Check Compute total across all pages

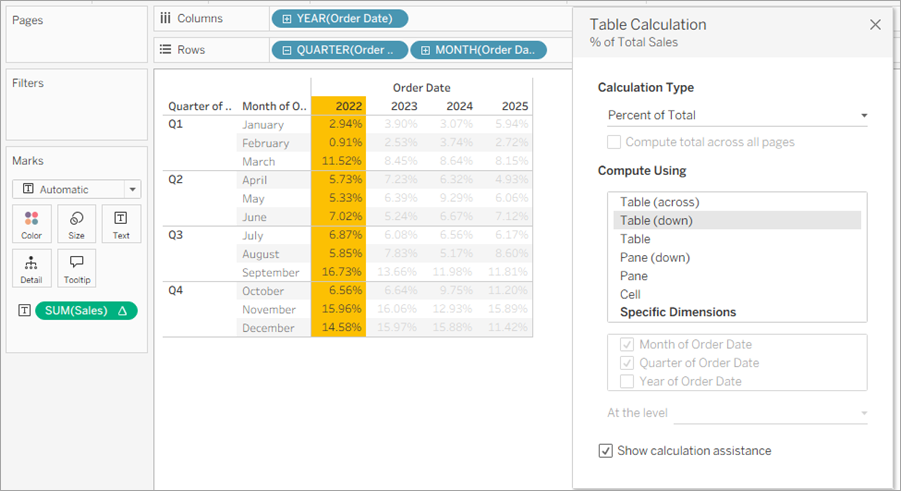[x=614, y=142]
